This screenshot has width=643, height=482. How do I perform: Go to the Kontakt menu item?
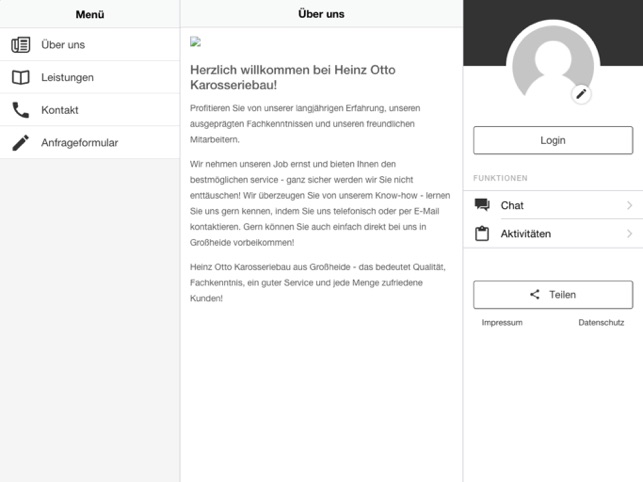[x=60, y=110]
